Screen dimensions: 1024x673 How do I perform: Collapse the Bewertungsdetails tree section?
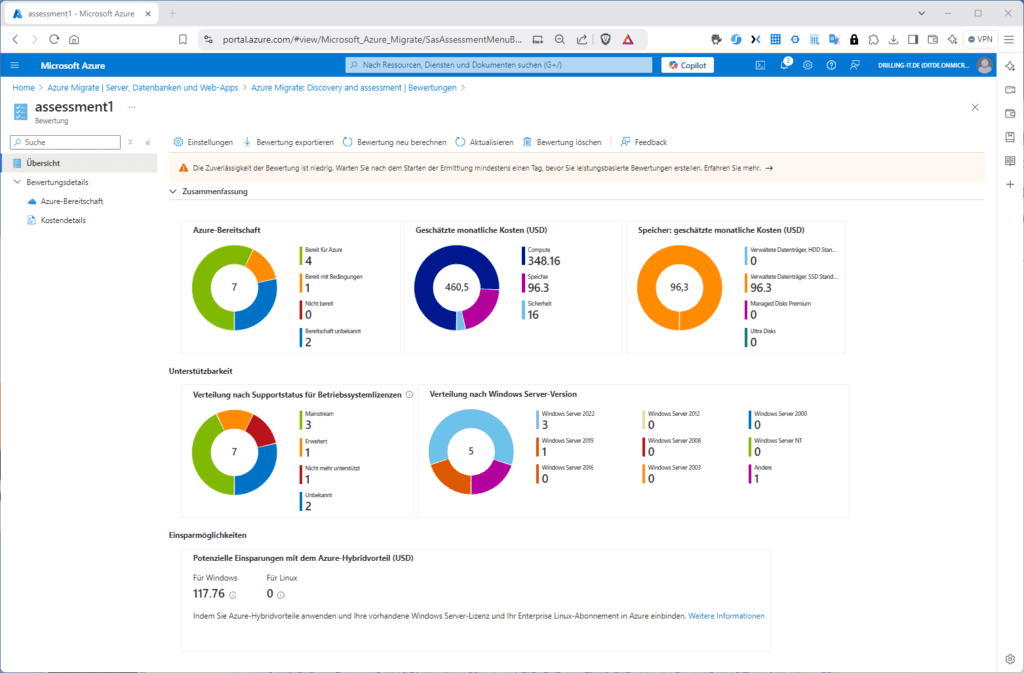(17, 182)
